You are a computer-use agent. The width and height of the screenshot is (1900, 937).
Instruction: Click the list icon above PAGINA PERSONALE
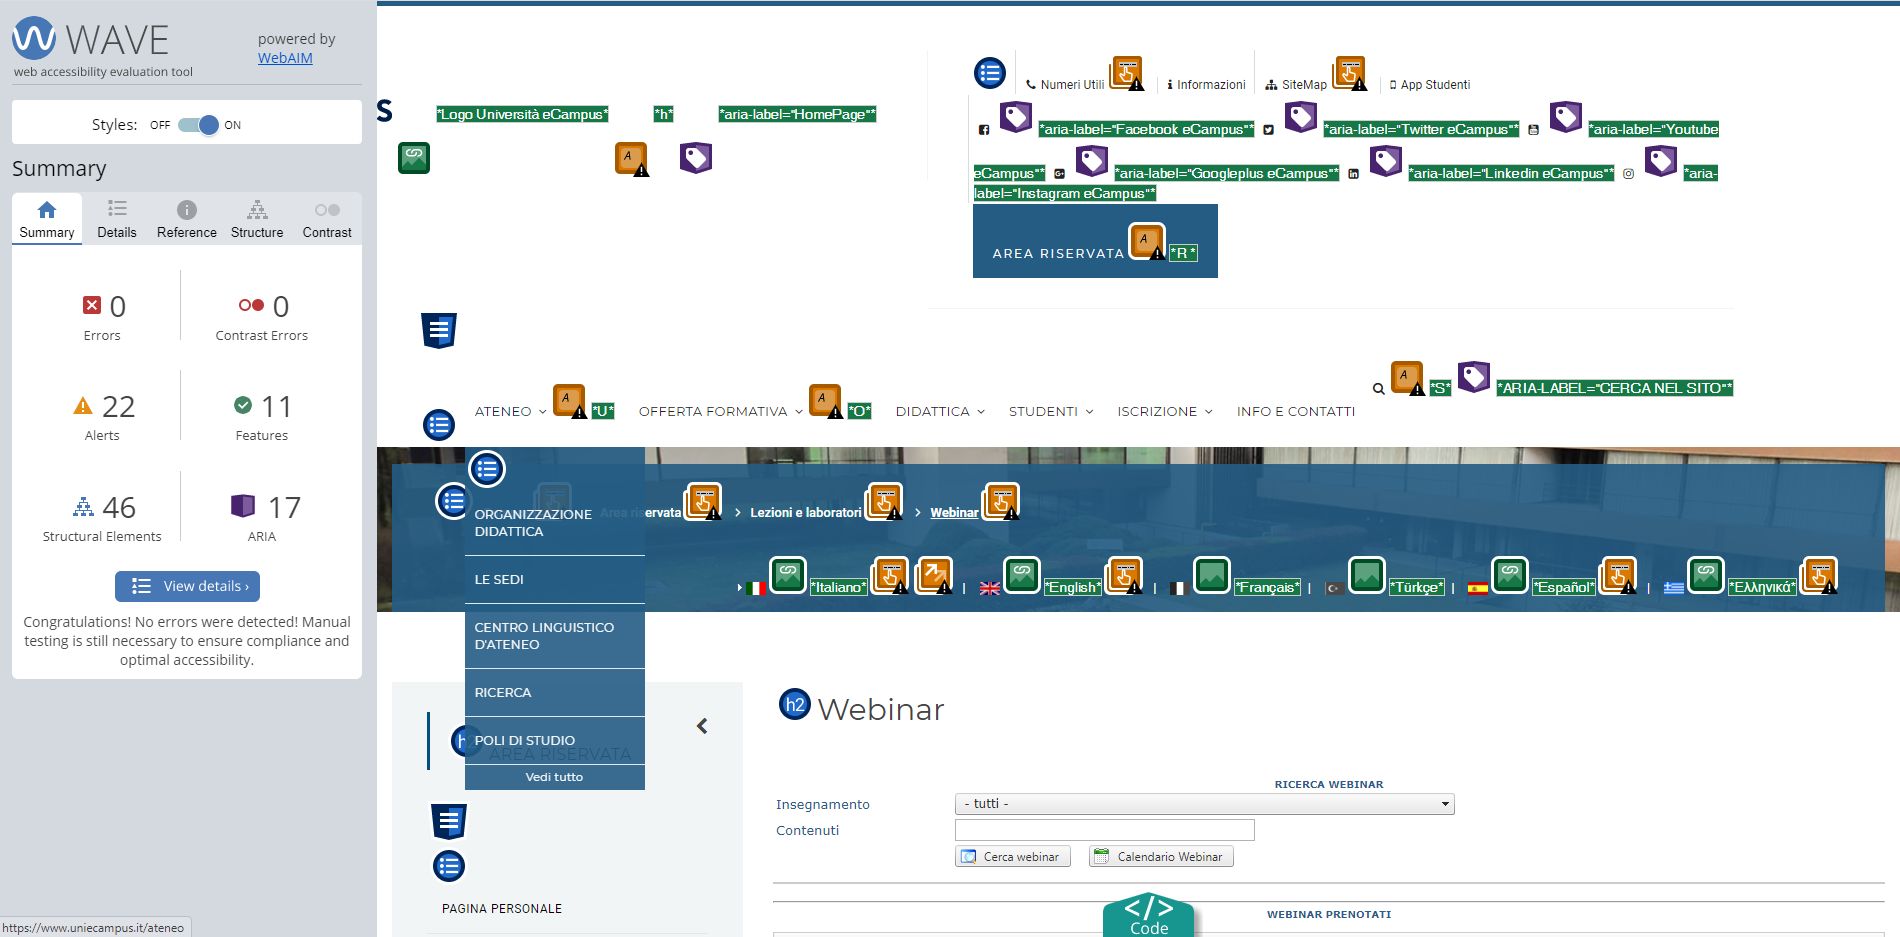coord(449,866)
